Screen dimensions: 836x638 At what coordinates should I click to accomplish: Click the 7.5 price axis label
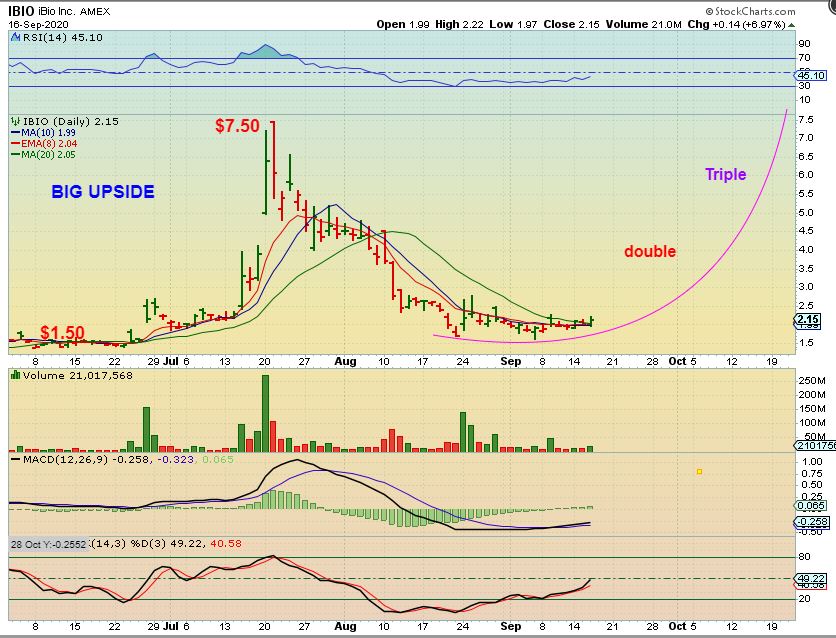click(806, 119)
